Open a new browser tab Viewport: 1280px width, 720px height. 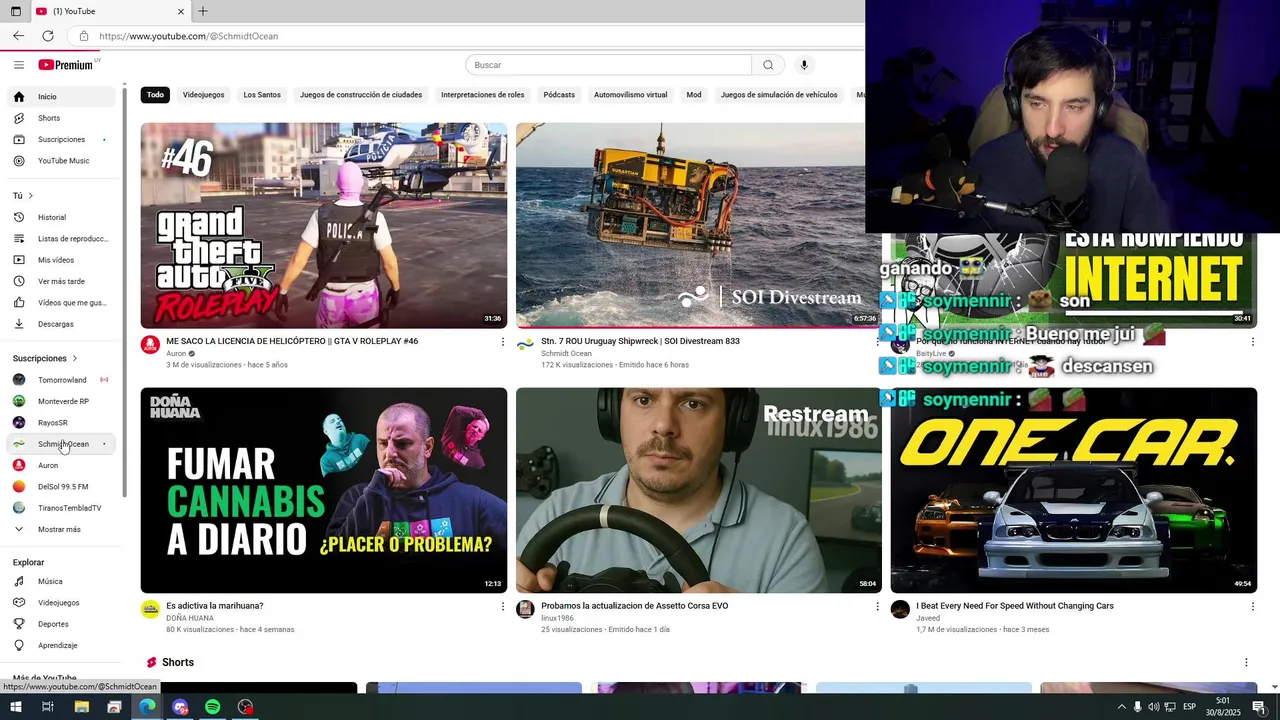tap(203, 11)
